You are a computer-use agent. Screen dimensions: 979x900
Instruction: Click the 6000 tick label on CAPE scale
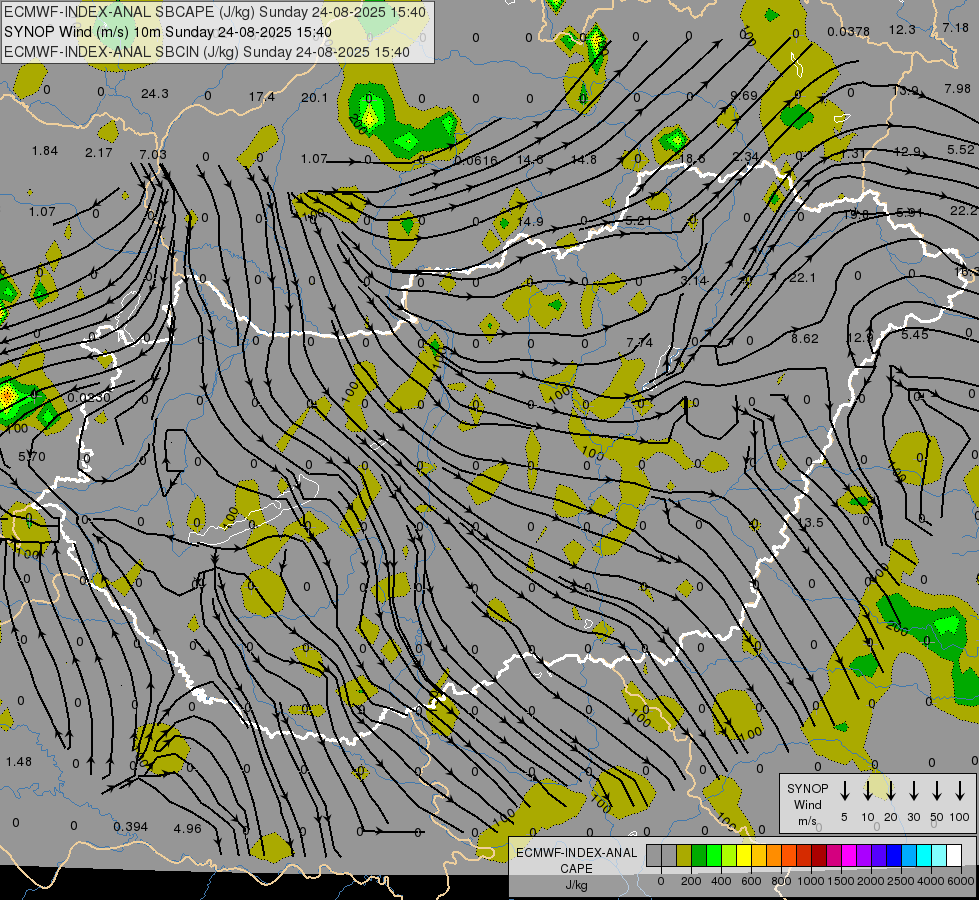pyautogui.click(x=962, y=881)
